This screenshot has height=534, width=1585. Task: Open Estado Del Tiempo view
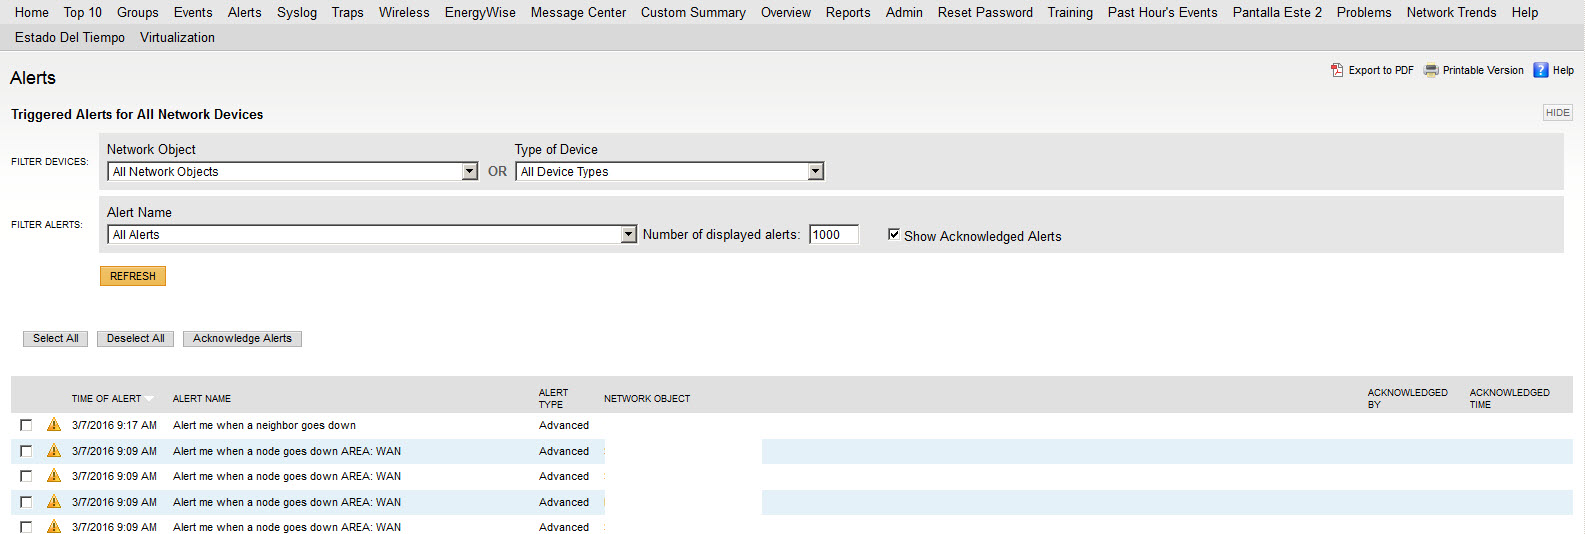pyautogui.click(x=70, y=37)
